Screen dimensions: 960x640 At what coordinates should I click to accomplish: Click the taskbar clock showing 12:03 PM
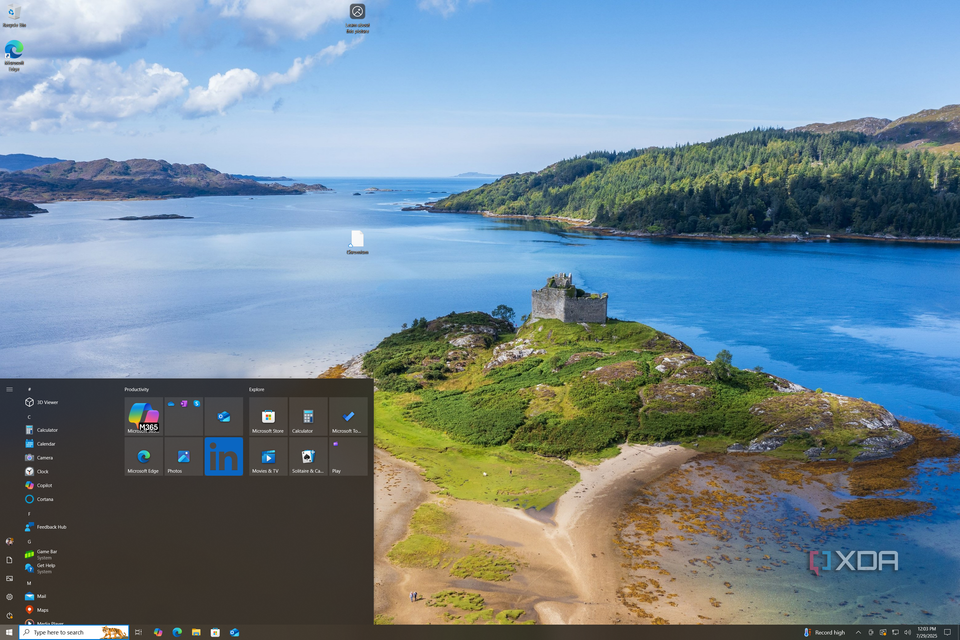tap(927, 633)
